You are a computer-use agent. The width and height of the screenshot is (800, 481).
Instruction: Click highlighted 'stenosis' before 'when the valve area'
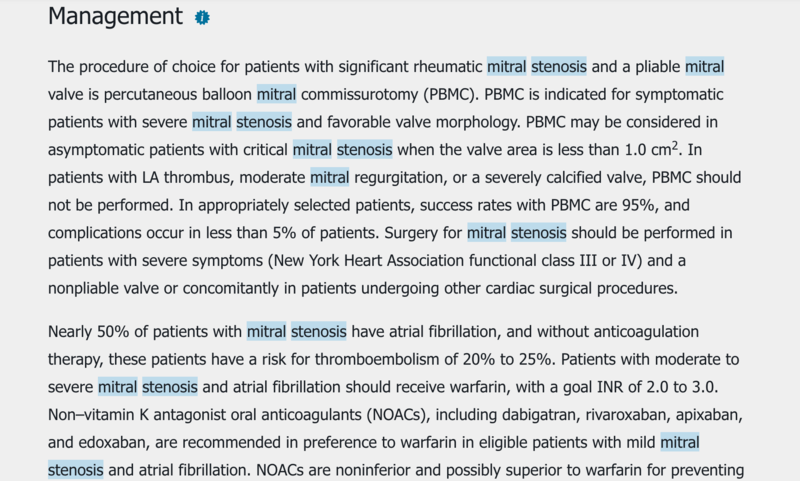point(365,150)
